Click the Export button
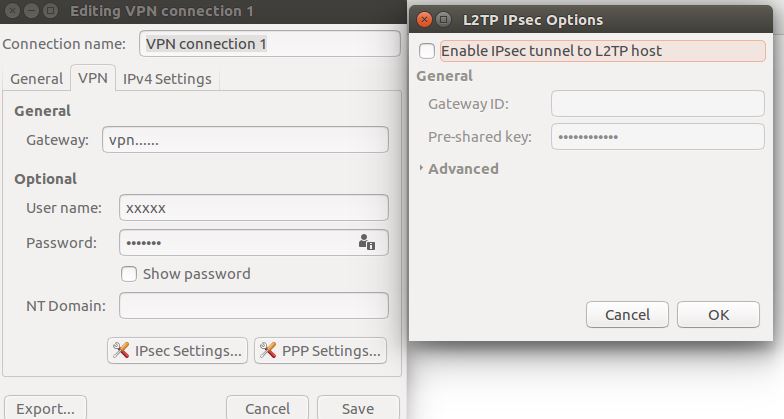The width and height of the screenshot is (784, 419). click(46, 408)
